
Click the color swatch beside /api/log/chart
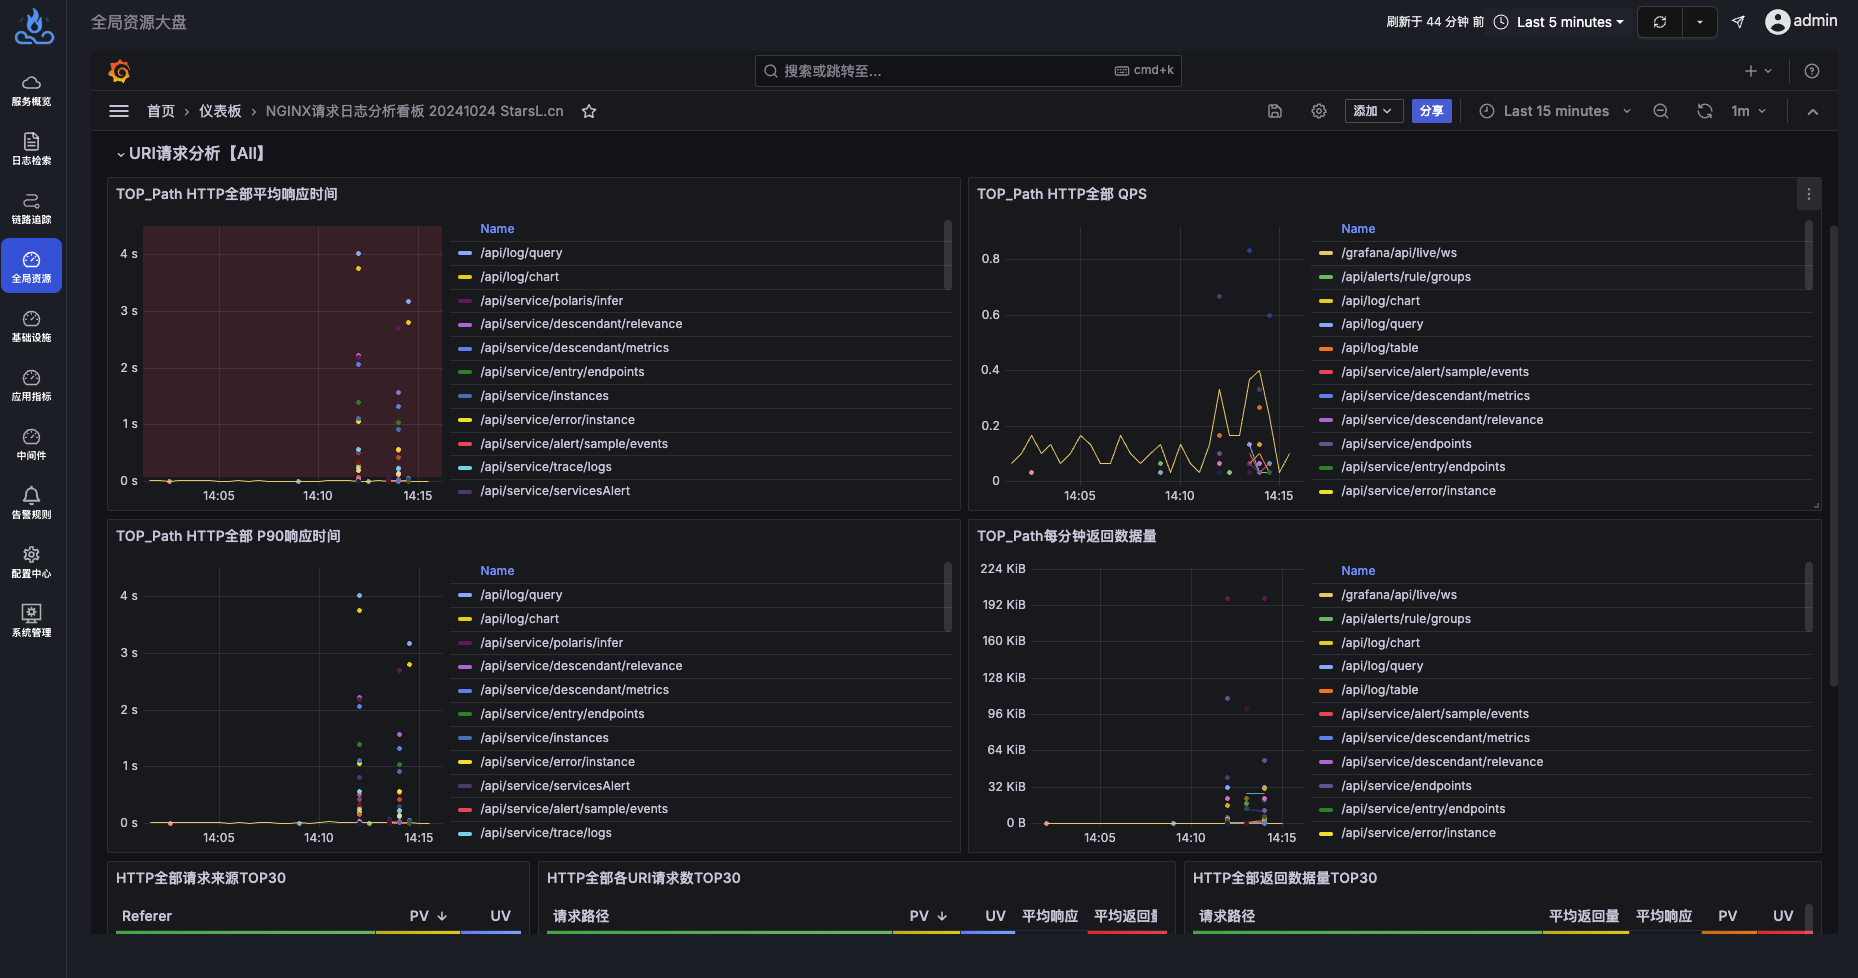point(464,276)
